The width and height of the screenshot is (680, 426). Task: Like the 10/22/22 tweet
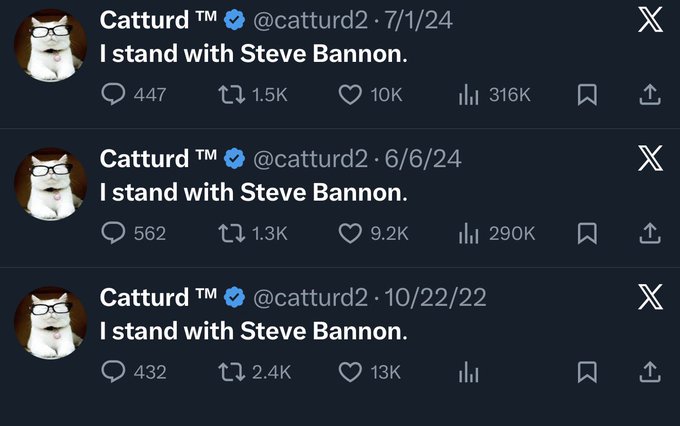tap(349, 372)
